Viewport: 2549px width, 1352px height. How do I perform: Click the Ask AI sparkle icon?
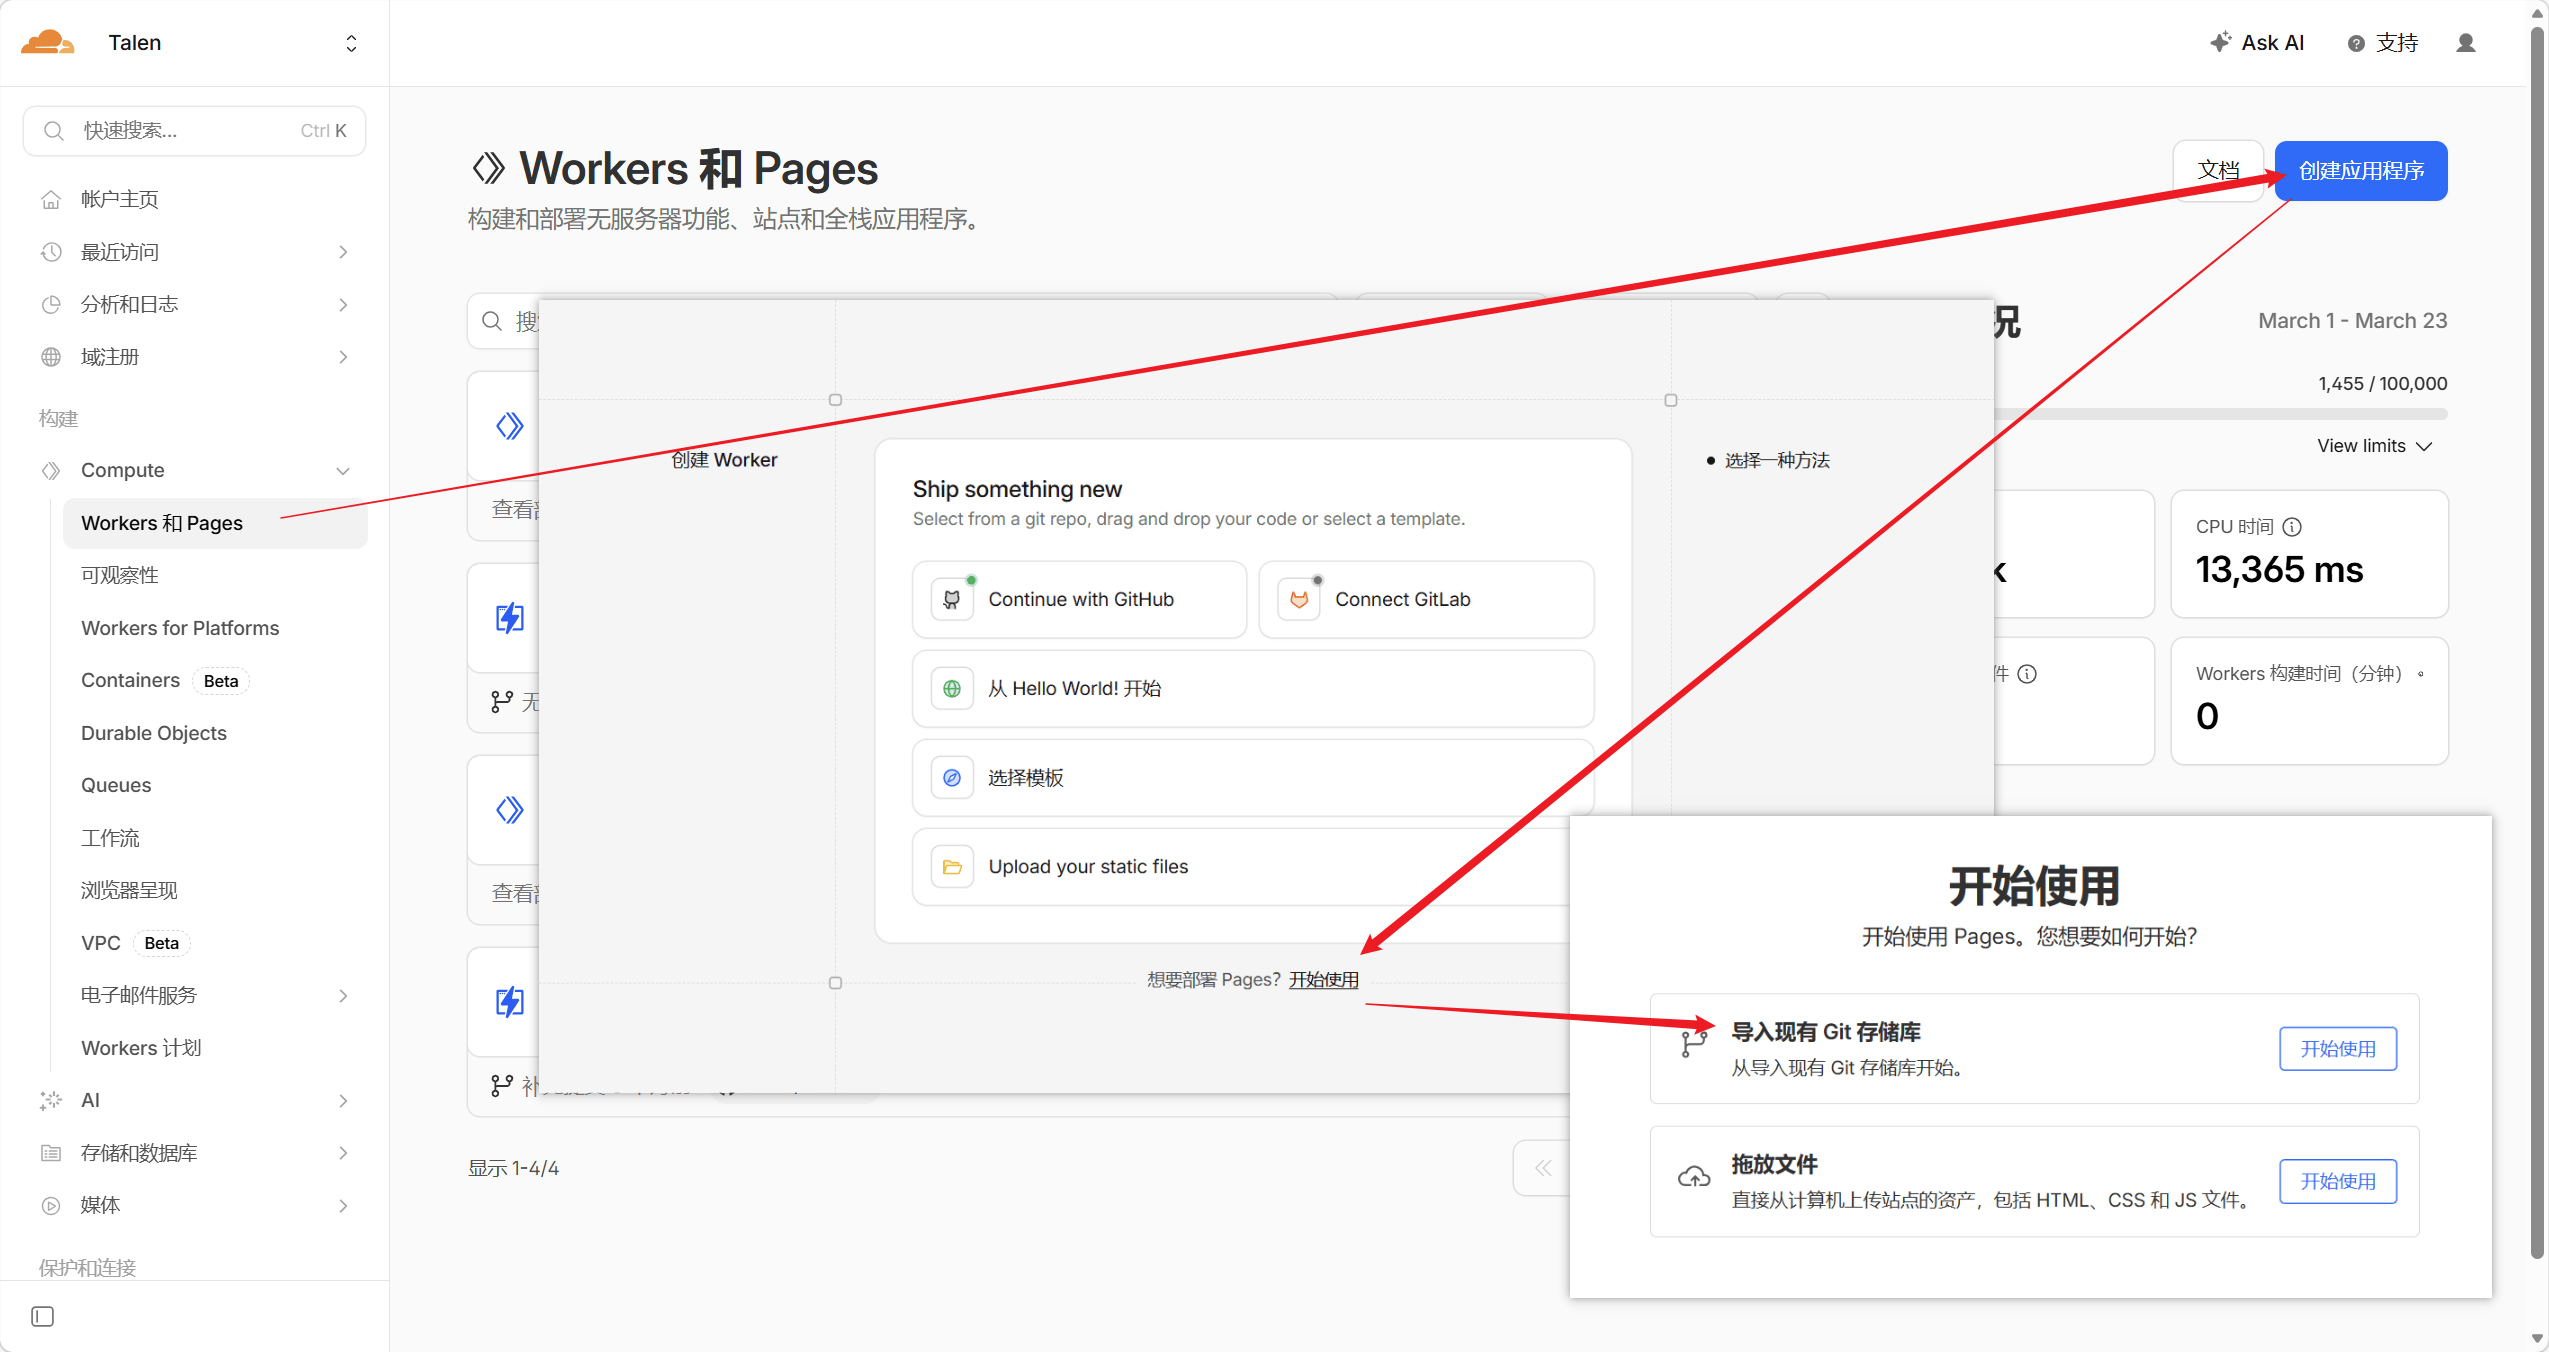(2219, 42)
